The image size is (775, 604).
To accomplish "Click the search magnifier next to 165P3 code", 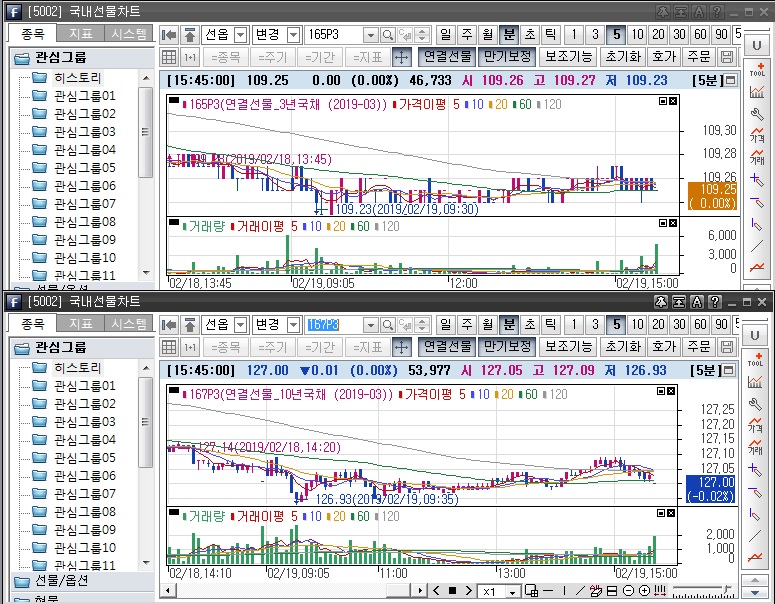I will pyautogui.click(x=388, y=35).
